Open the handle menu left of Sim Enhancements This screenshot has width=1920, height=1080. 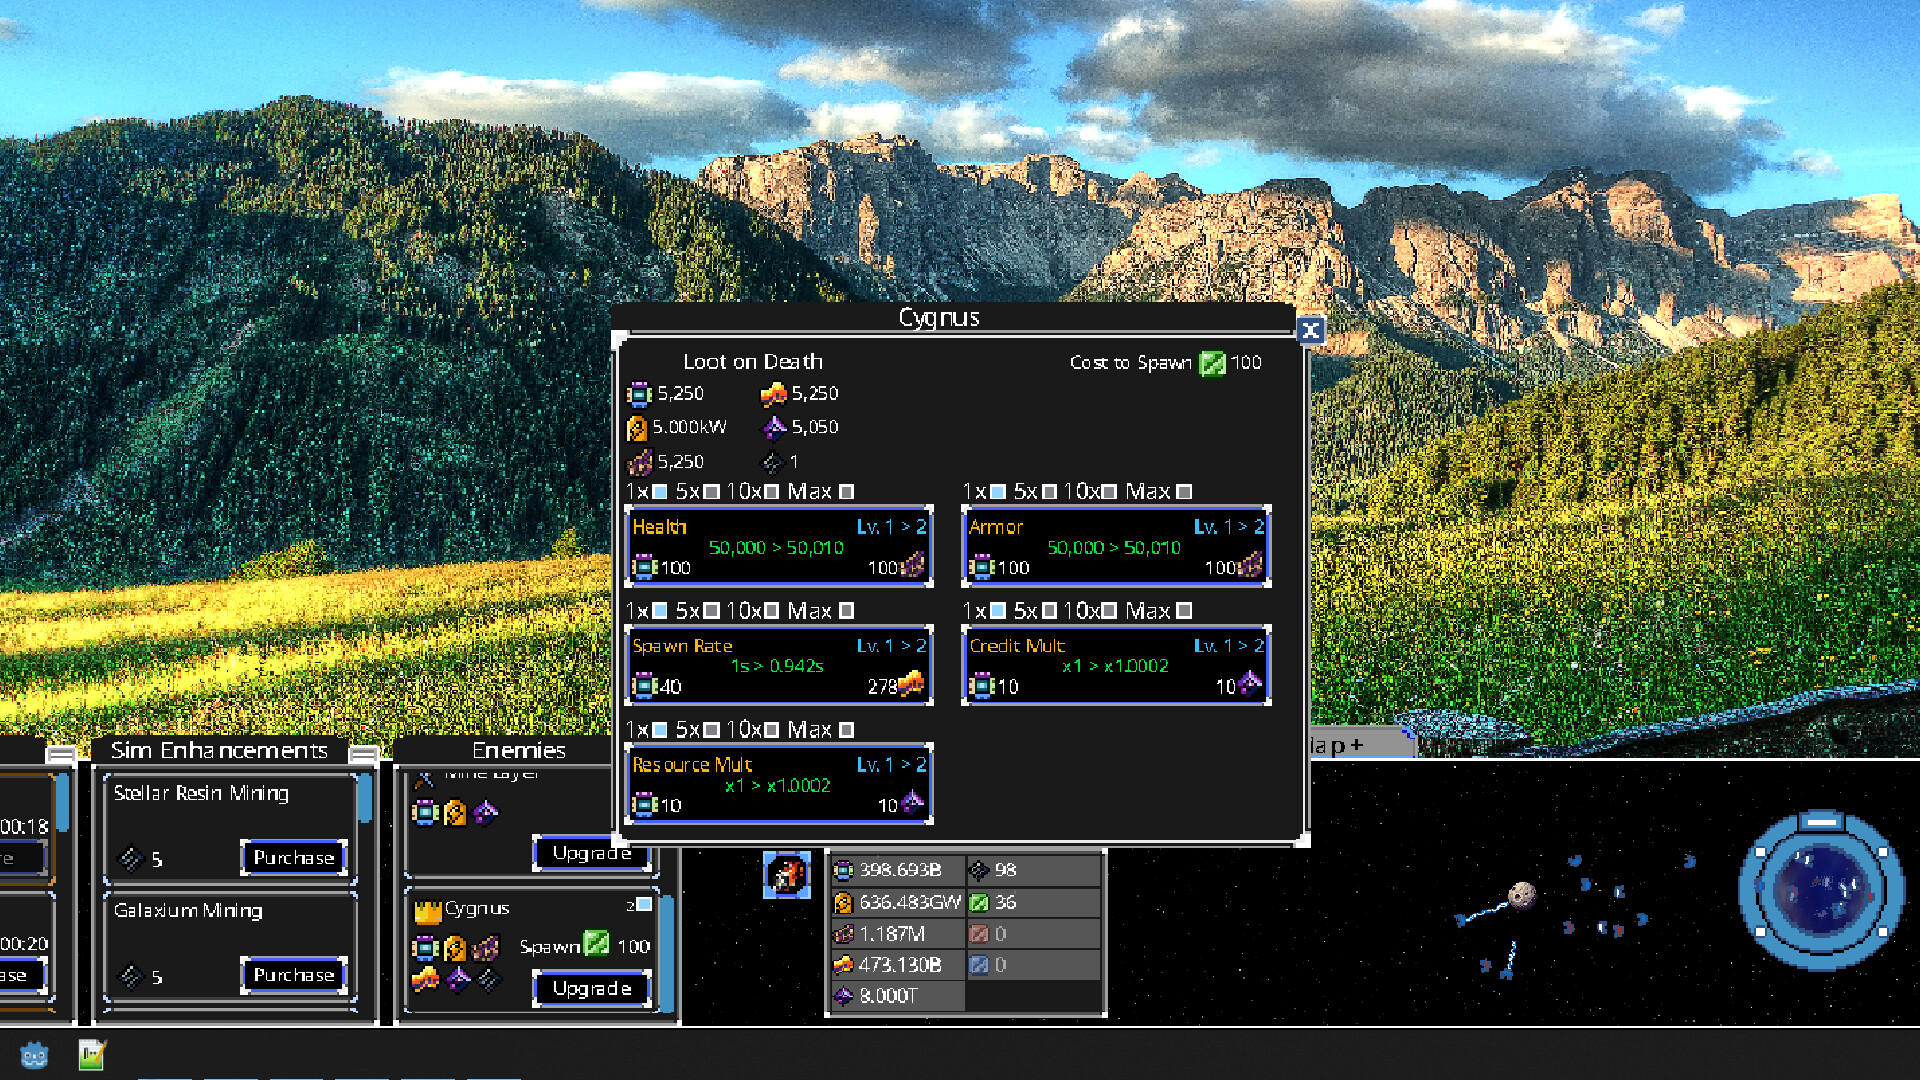tap(61, 753)
